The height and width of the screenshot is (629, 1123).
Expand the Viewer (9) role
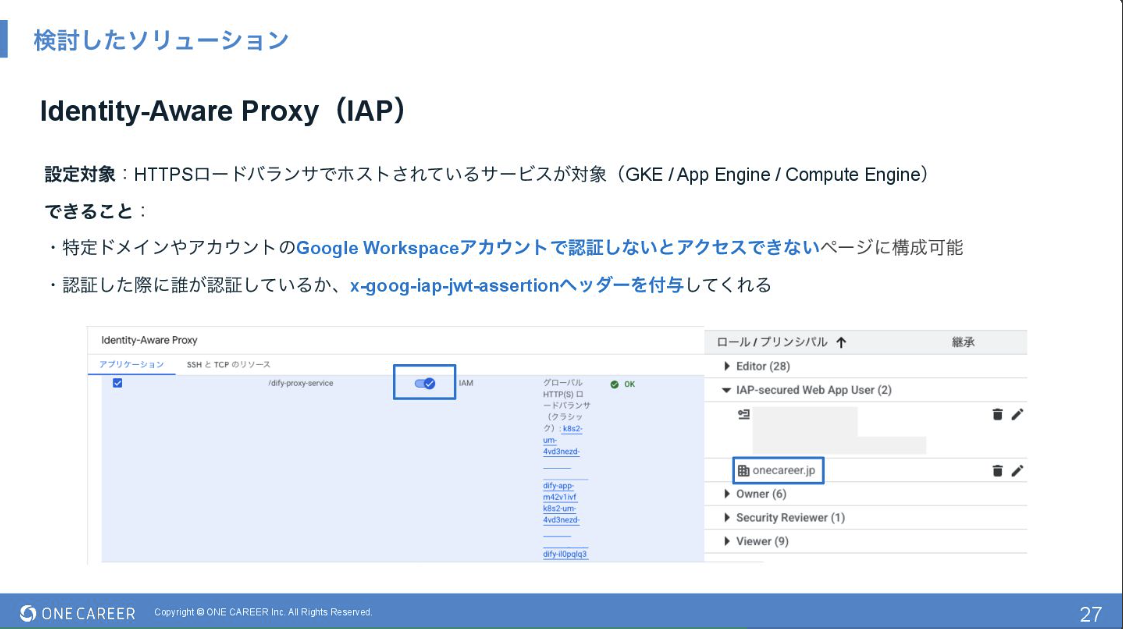tap(727, 542)
